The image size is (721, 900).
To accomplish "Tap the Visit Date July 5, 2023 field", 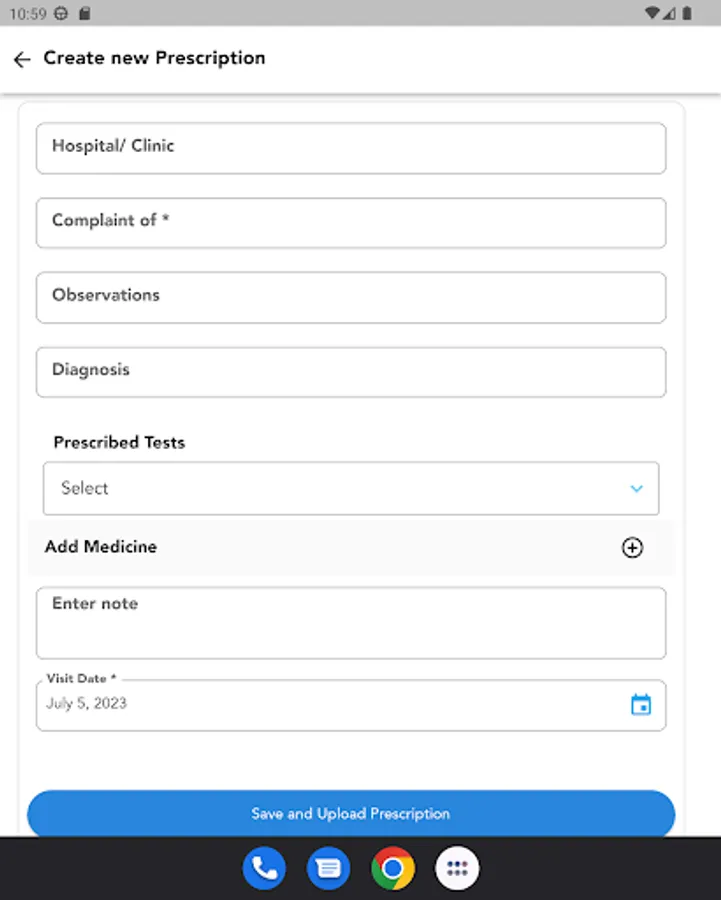I will [320, 705].
